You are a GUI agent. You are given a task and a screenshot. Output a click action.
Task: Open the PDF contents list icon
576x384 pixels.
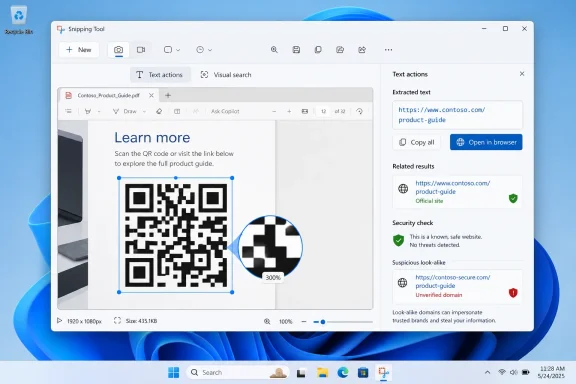[68, 111]
